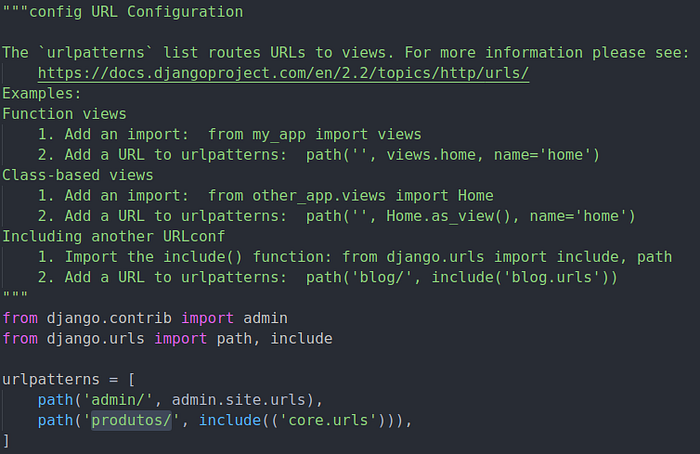Open the docs.djangoproject.com URL link

pos(283,73)
